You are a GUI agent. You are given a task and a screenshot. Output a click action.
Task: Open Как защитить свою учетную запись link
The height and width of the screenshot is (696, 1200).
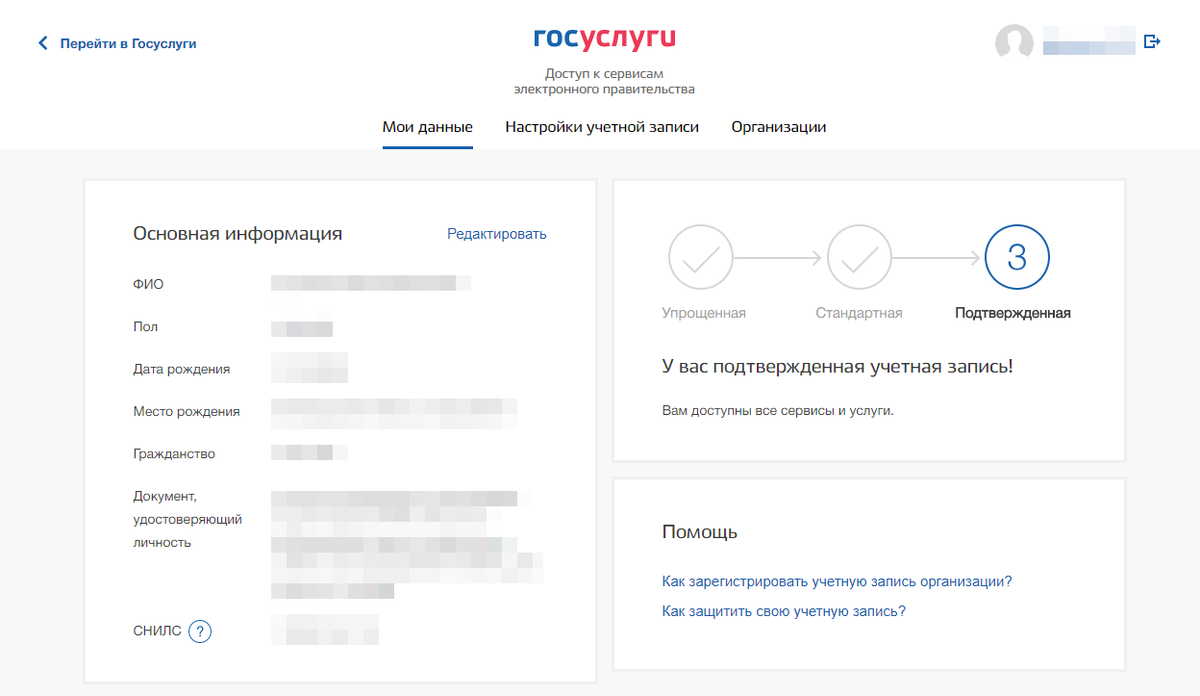[784, 610]
